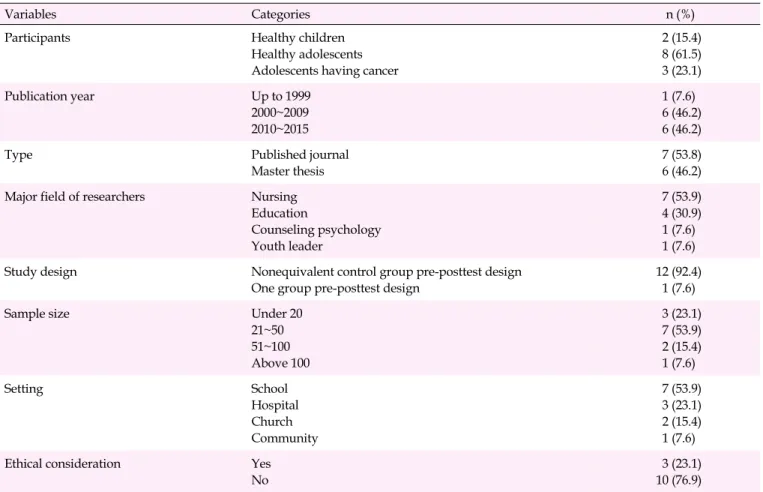The height and width of the screenshot is (492, 763).
Task: Select the 'Study design' variable label
Action: pos(40,272)
